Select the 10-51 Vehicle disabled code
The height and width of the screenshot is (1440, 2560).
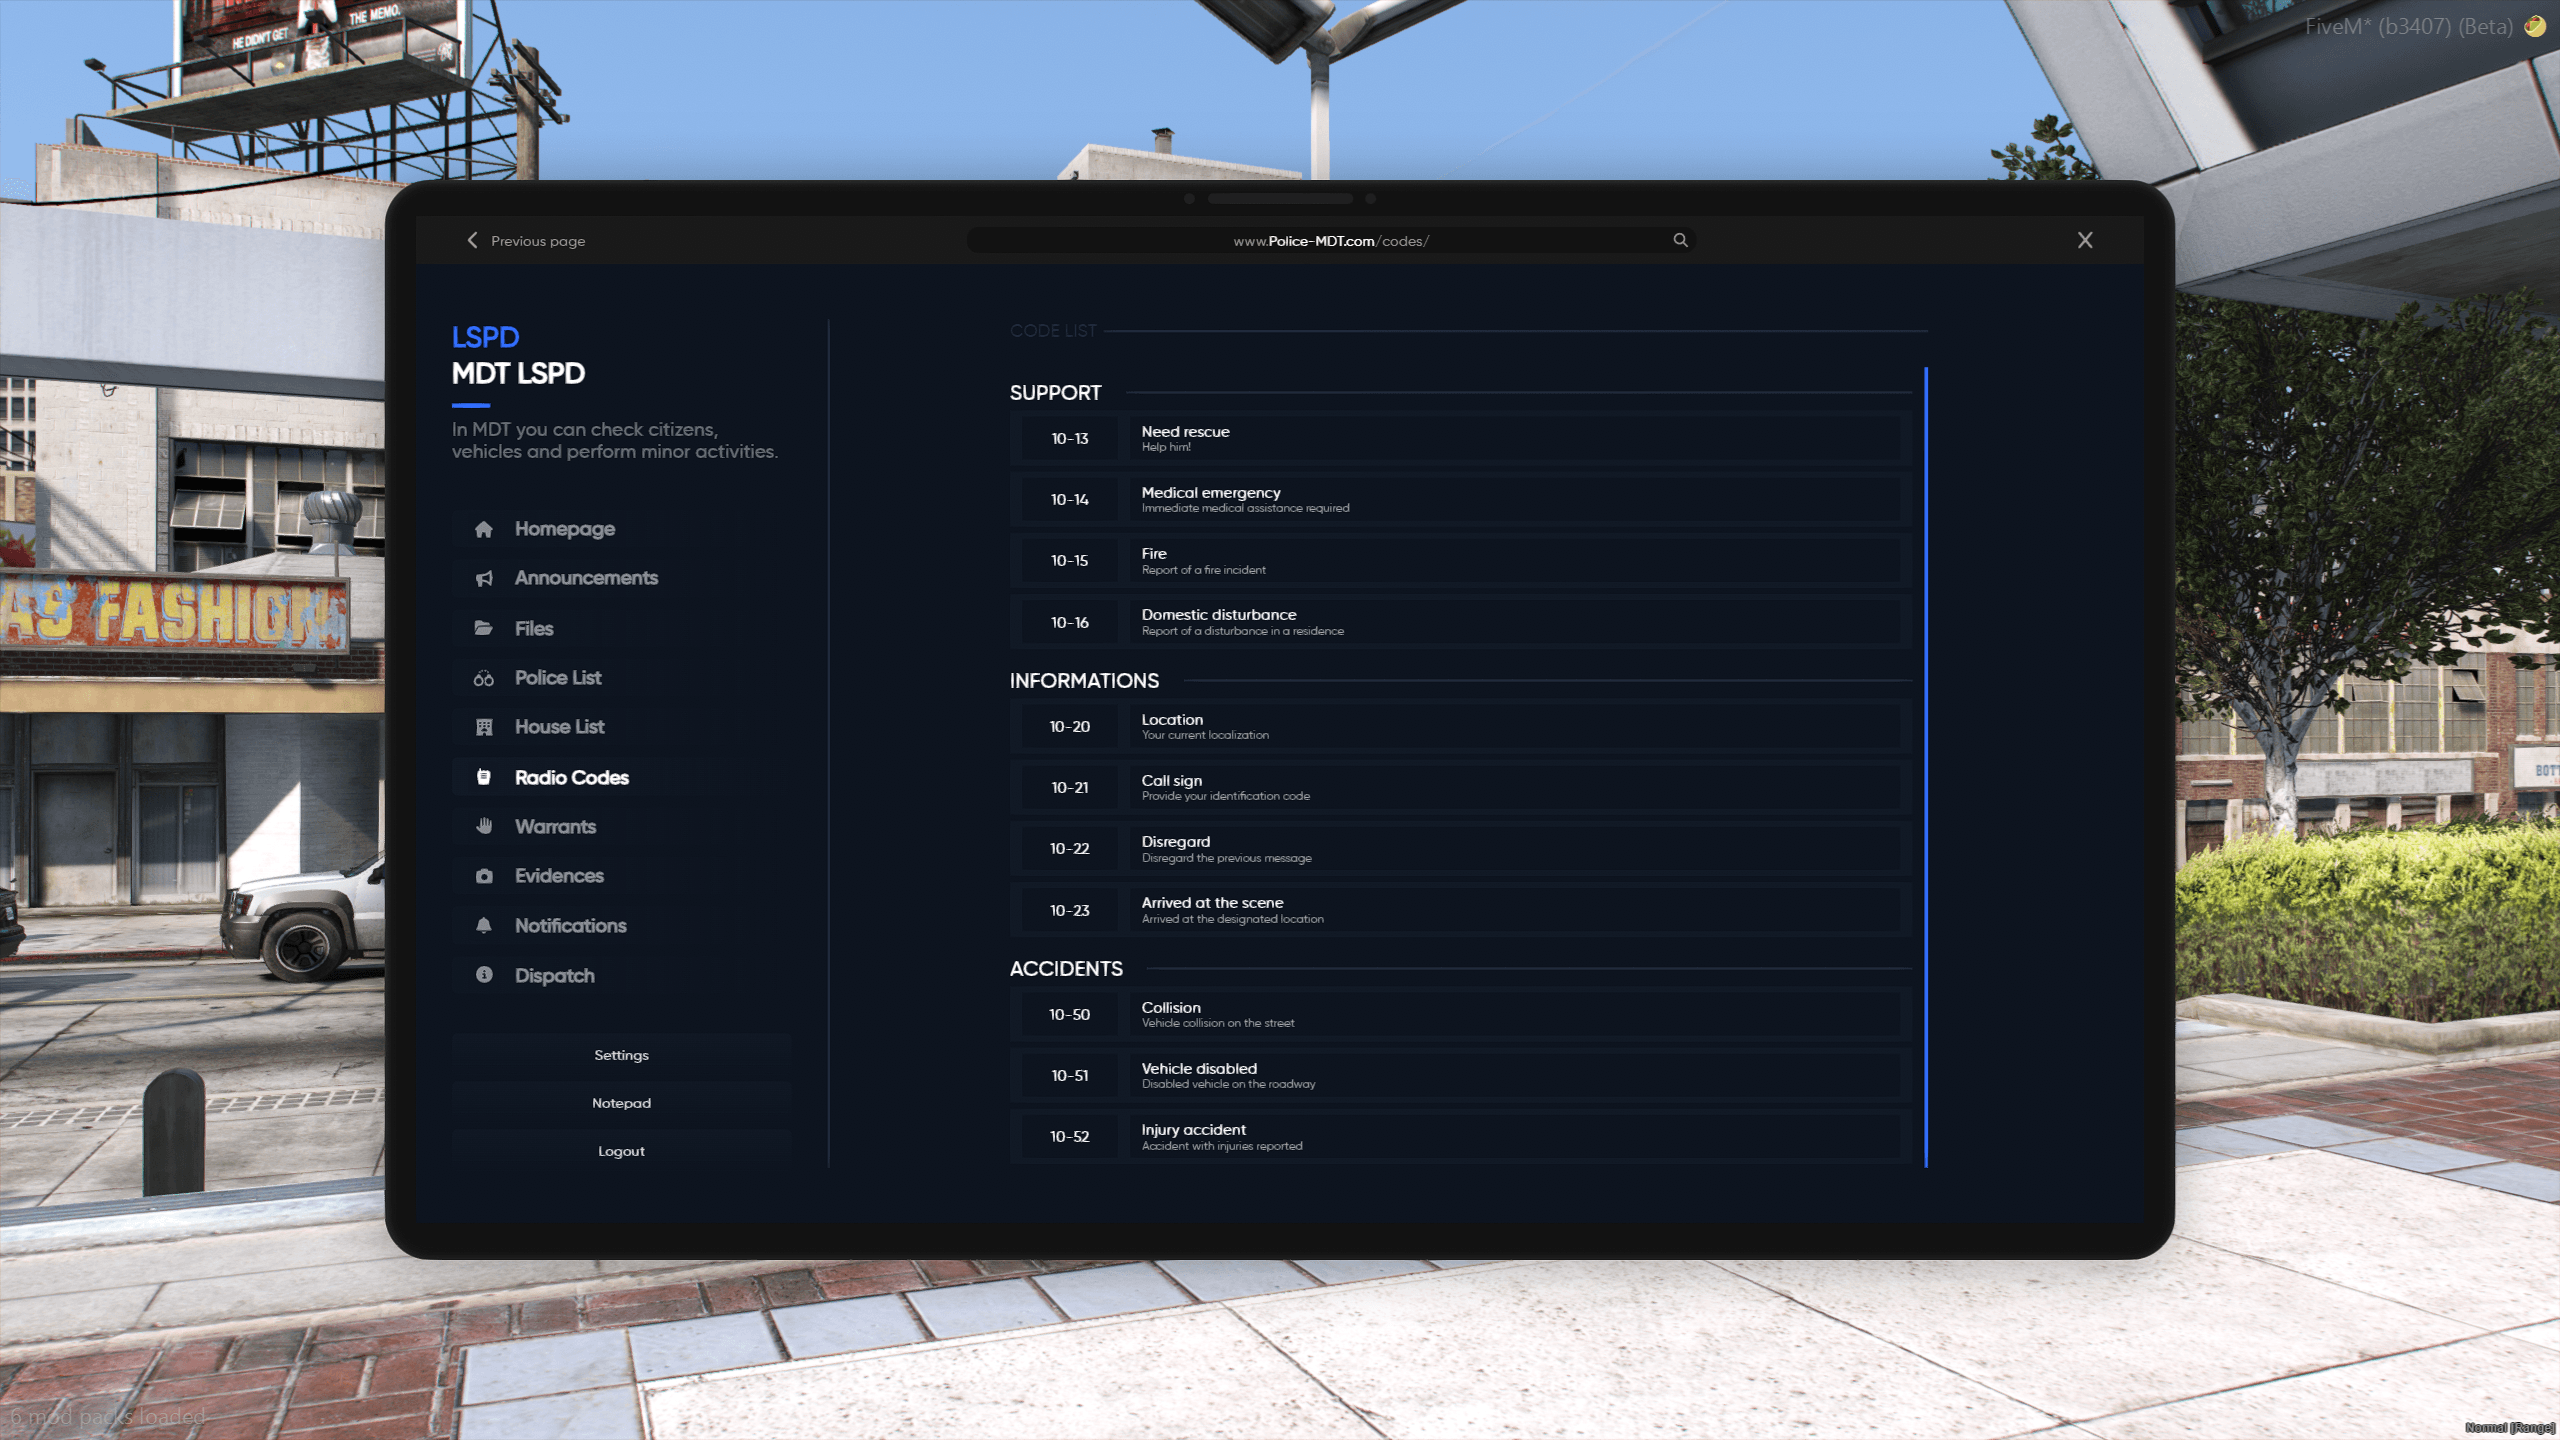(1460, 1076)
